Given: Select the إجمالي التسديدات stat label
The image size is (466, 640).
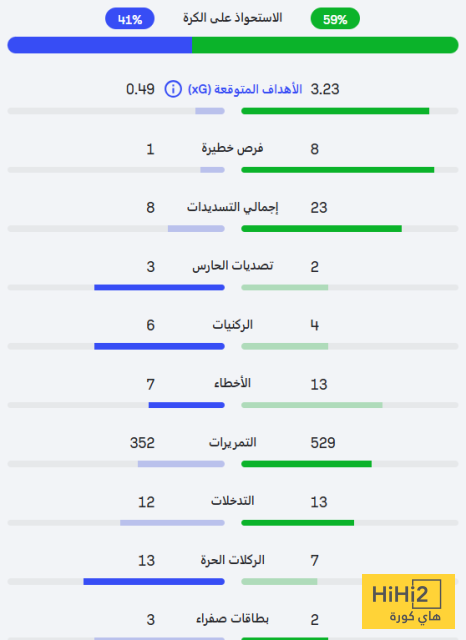Looking at the screenshot, I should (x=233, y=207).
